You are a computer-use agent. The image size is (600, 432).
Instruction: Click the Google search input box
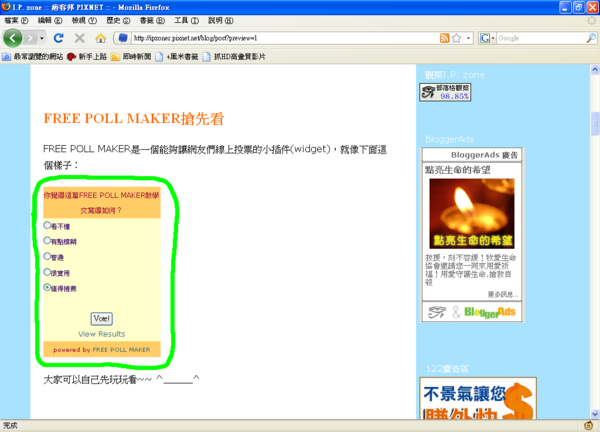(x=541, y=38)
